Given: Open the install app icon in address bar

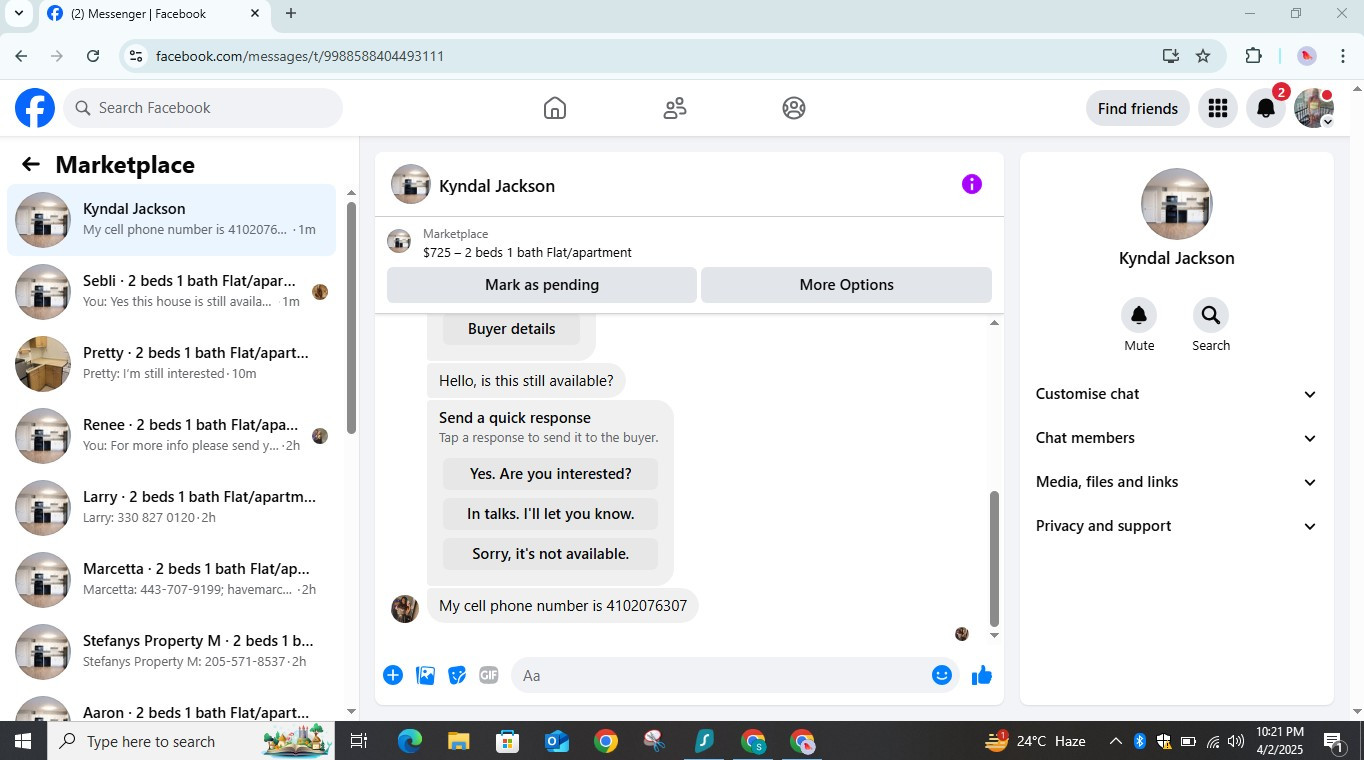Looking at the screenshot, I should pyautogui.click(x=1171, y=56).
